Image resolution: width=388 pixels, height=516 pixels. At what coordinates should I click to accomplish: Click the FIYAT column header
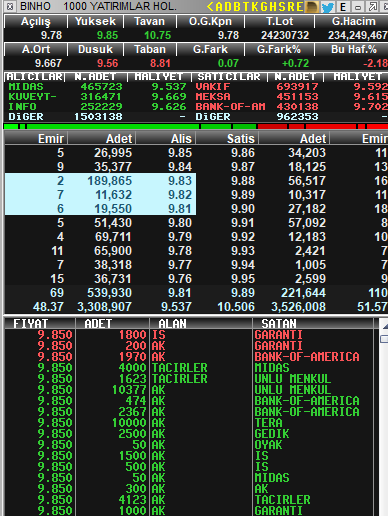coord(39,324)
